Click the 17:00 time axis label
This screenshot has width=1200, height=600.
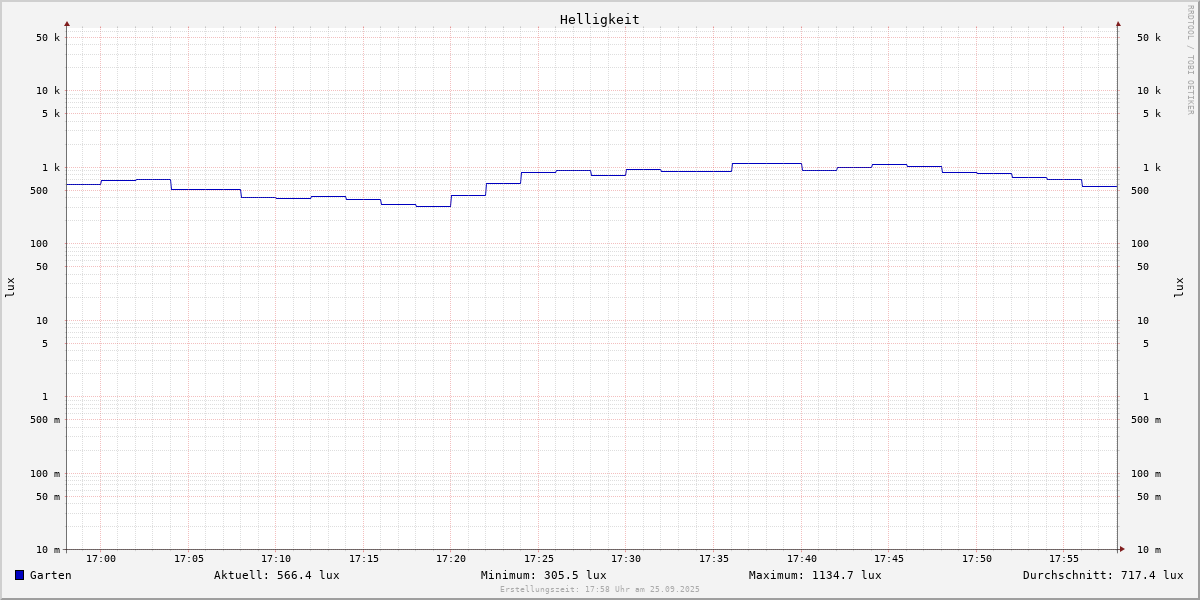point(101,559)
